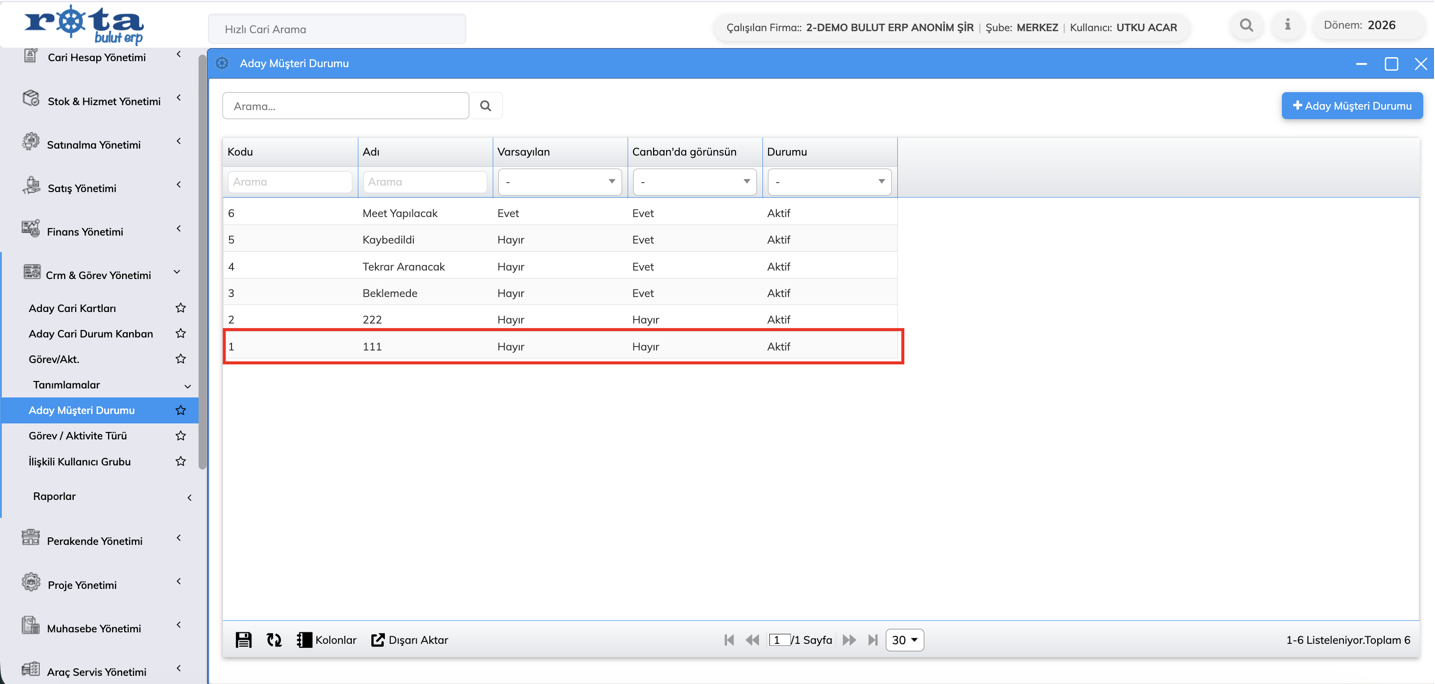1435x684 pixels.
Task: Open the info icon in top bar
Action: 1287,25
